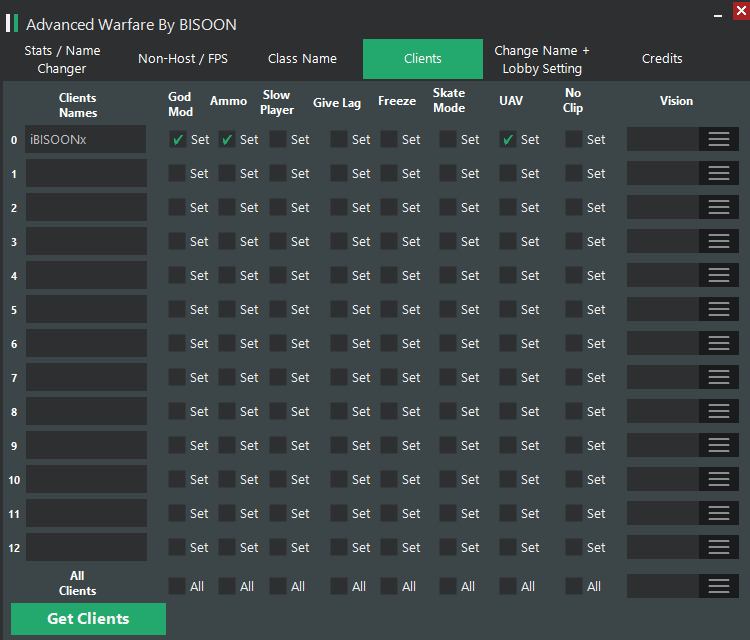Viewport: 750px width, 640px height.
Task: Uncheck Ammo for client 0 iBISOONx
Action: tap(227, 140)
